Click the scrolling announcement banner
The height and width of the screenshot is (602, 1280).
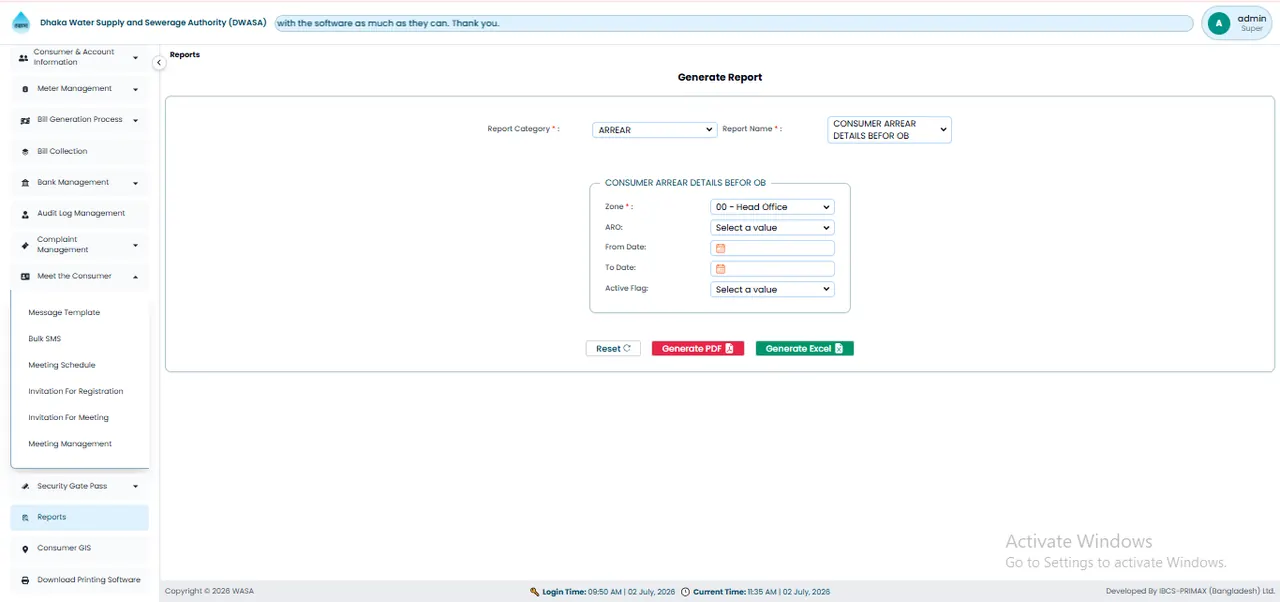coord(733,23)
